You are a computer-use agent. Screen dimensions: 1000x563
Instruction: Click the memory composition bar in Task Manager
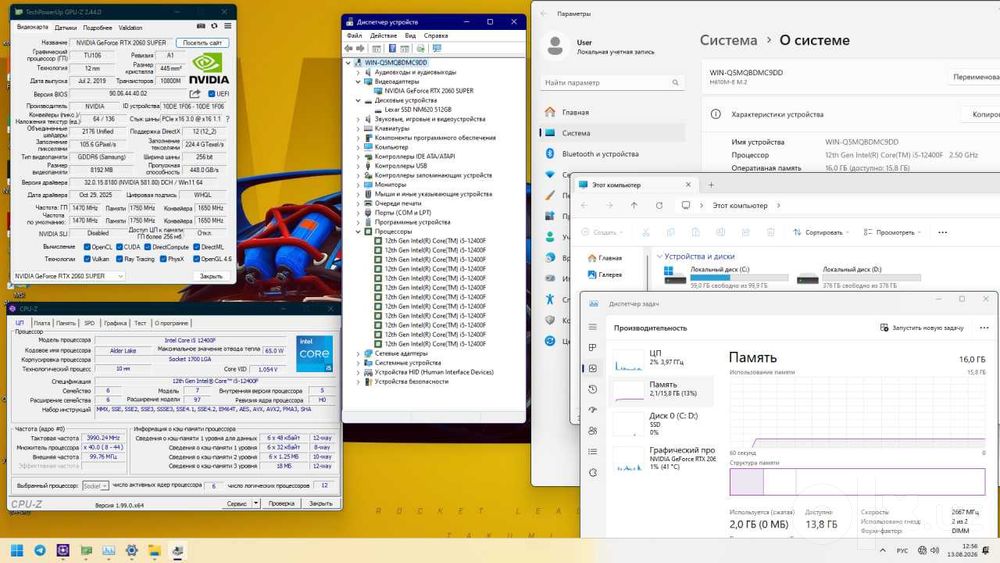click(857, 482)
